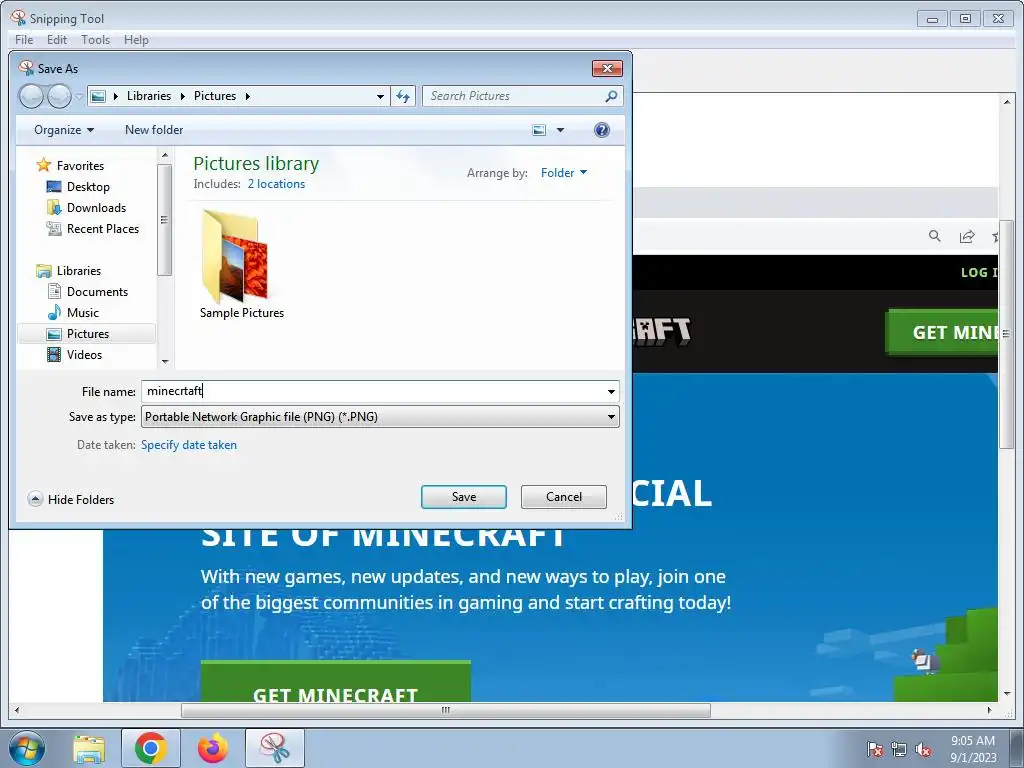This screenshot has height=768, width=1024.
Task: Click the taskbar clock showing 9:05 AM
Action: [972, 749]
